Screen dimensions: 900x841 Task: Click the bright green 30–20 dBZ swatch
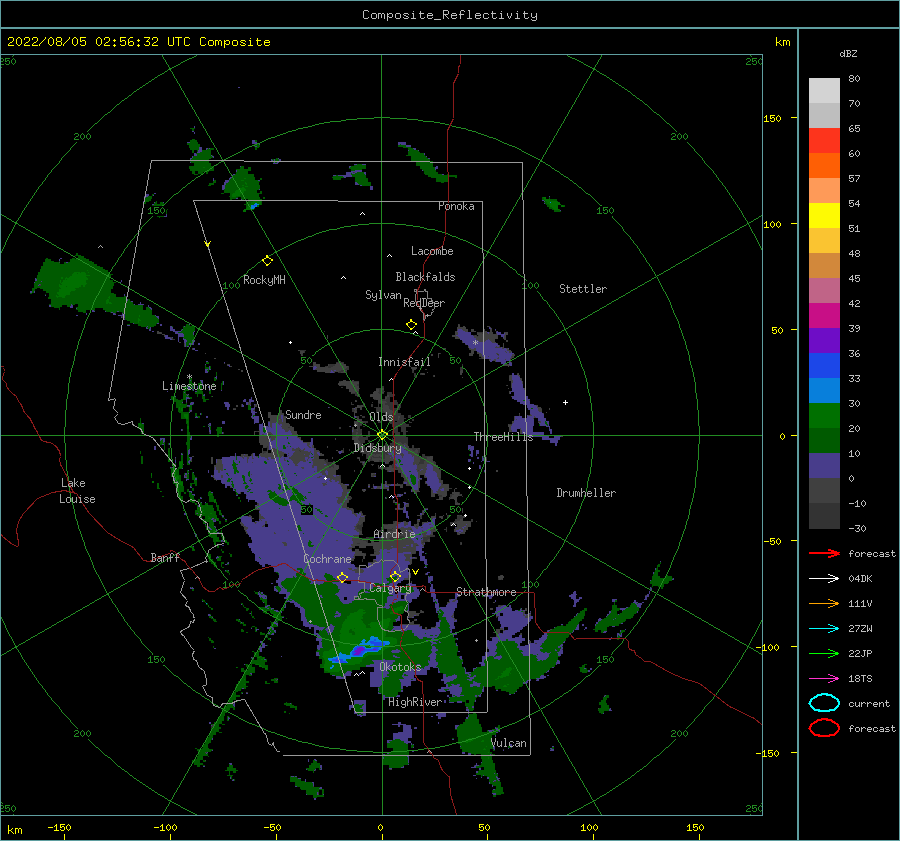[x=824, y=416]
